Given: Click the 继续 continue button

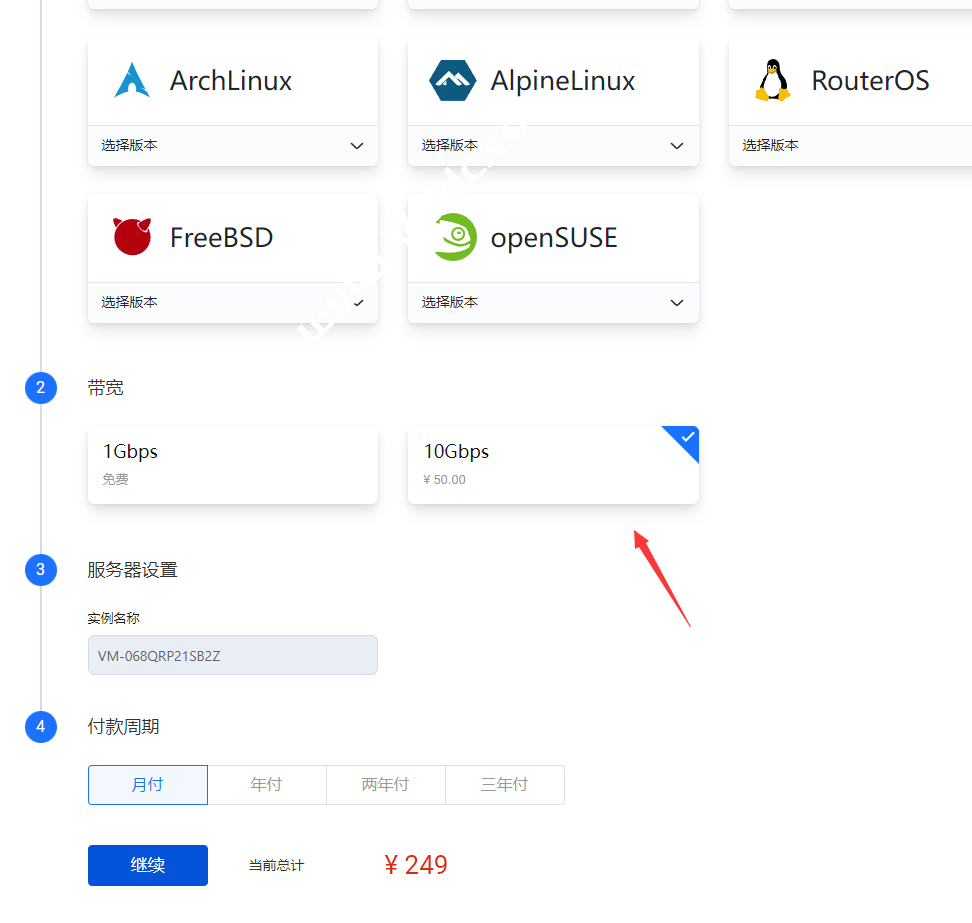Looking at the screenshot, I should tap(148, 865).
